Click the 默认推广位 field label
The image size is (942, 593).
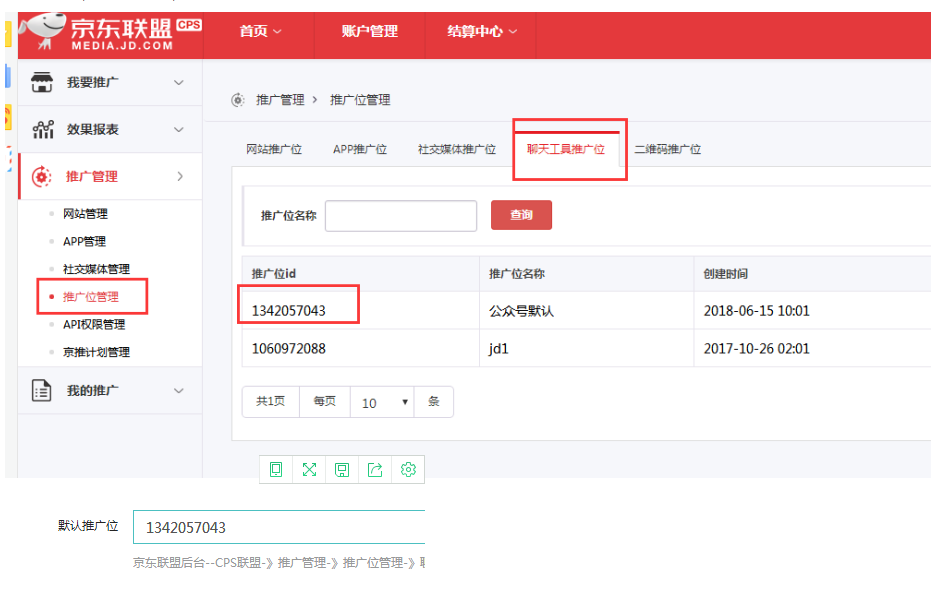pos(88,526)
